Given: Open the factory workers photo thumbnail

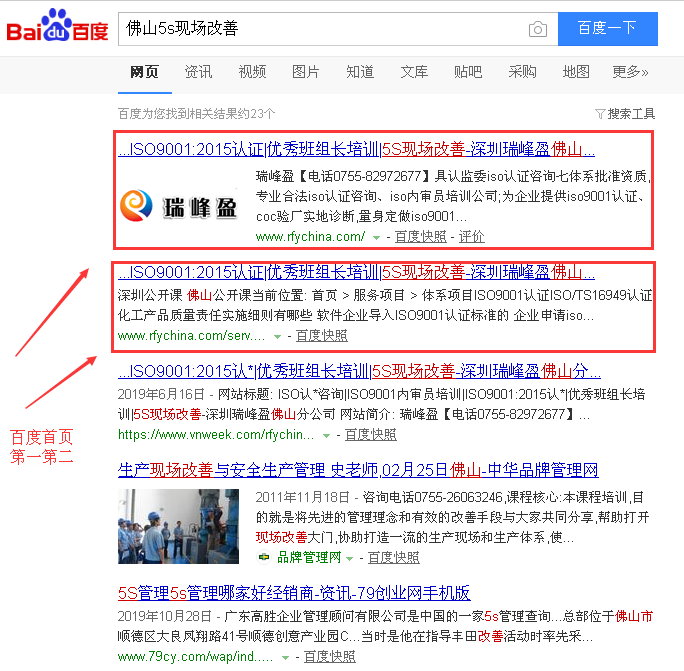Looking at the screenshot, I should click(177, 527).
